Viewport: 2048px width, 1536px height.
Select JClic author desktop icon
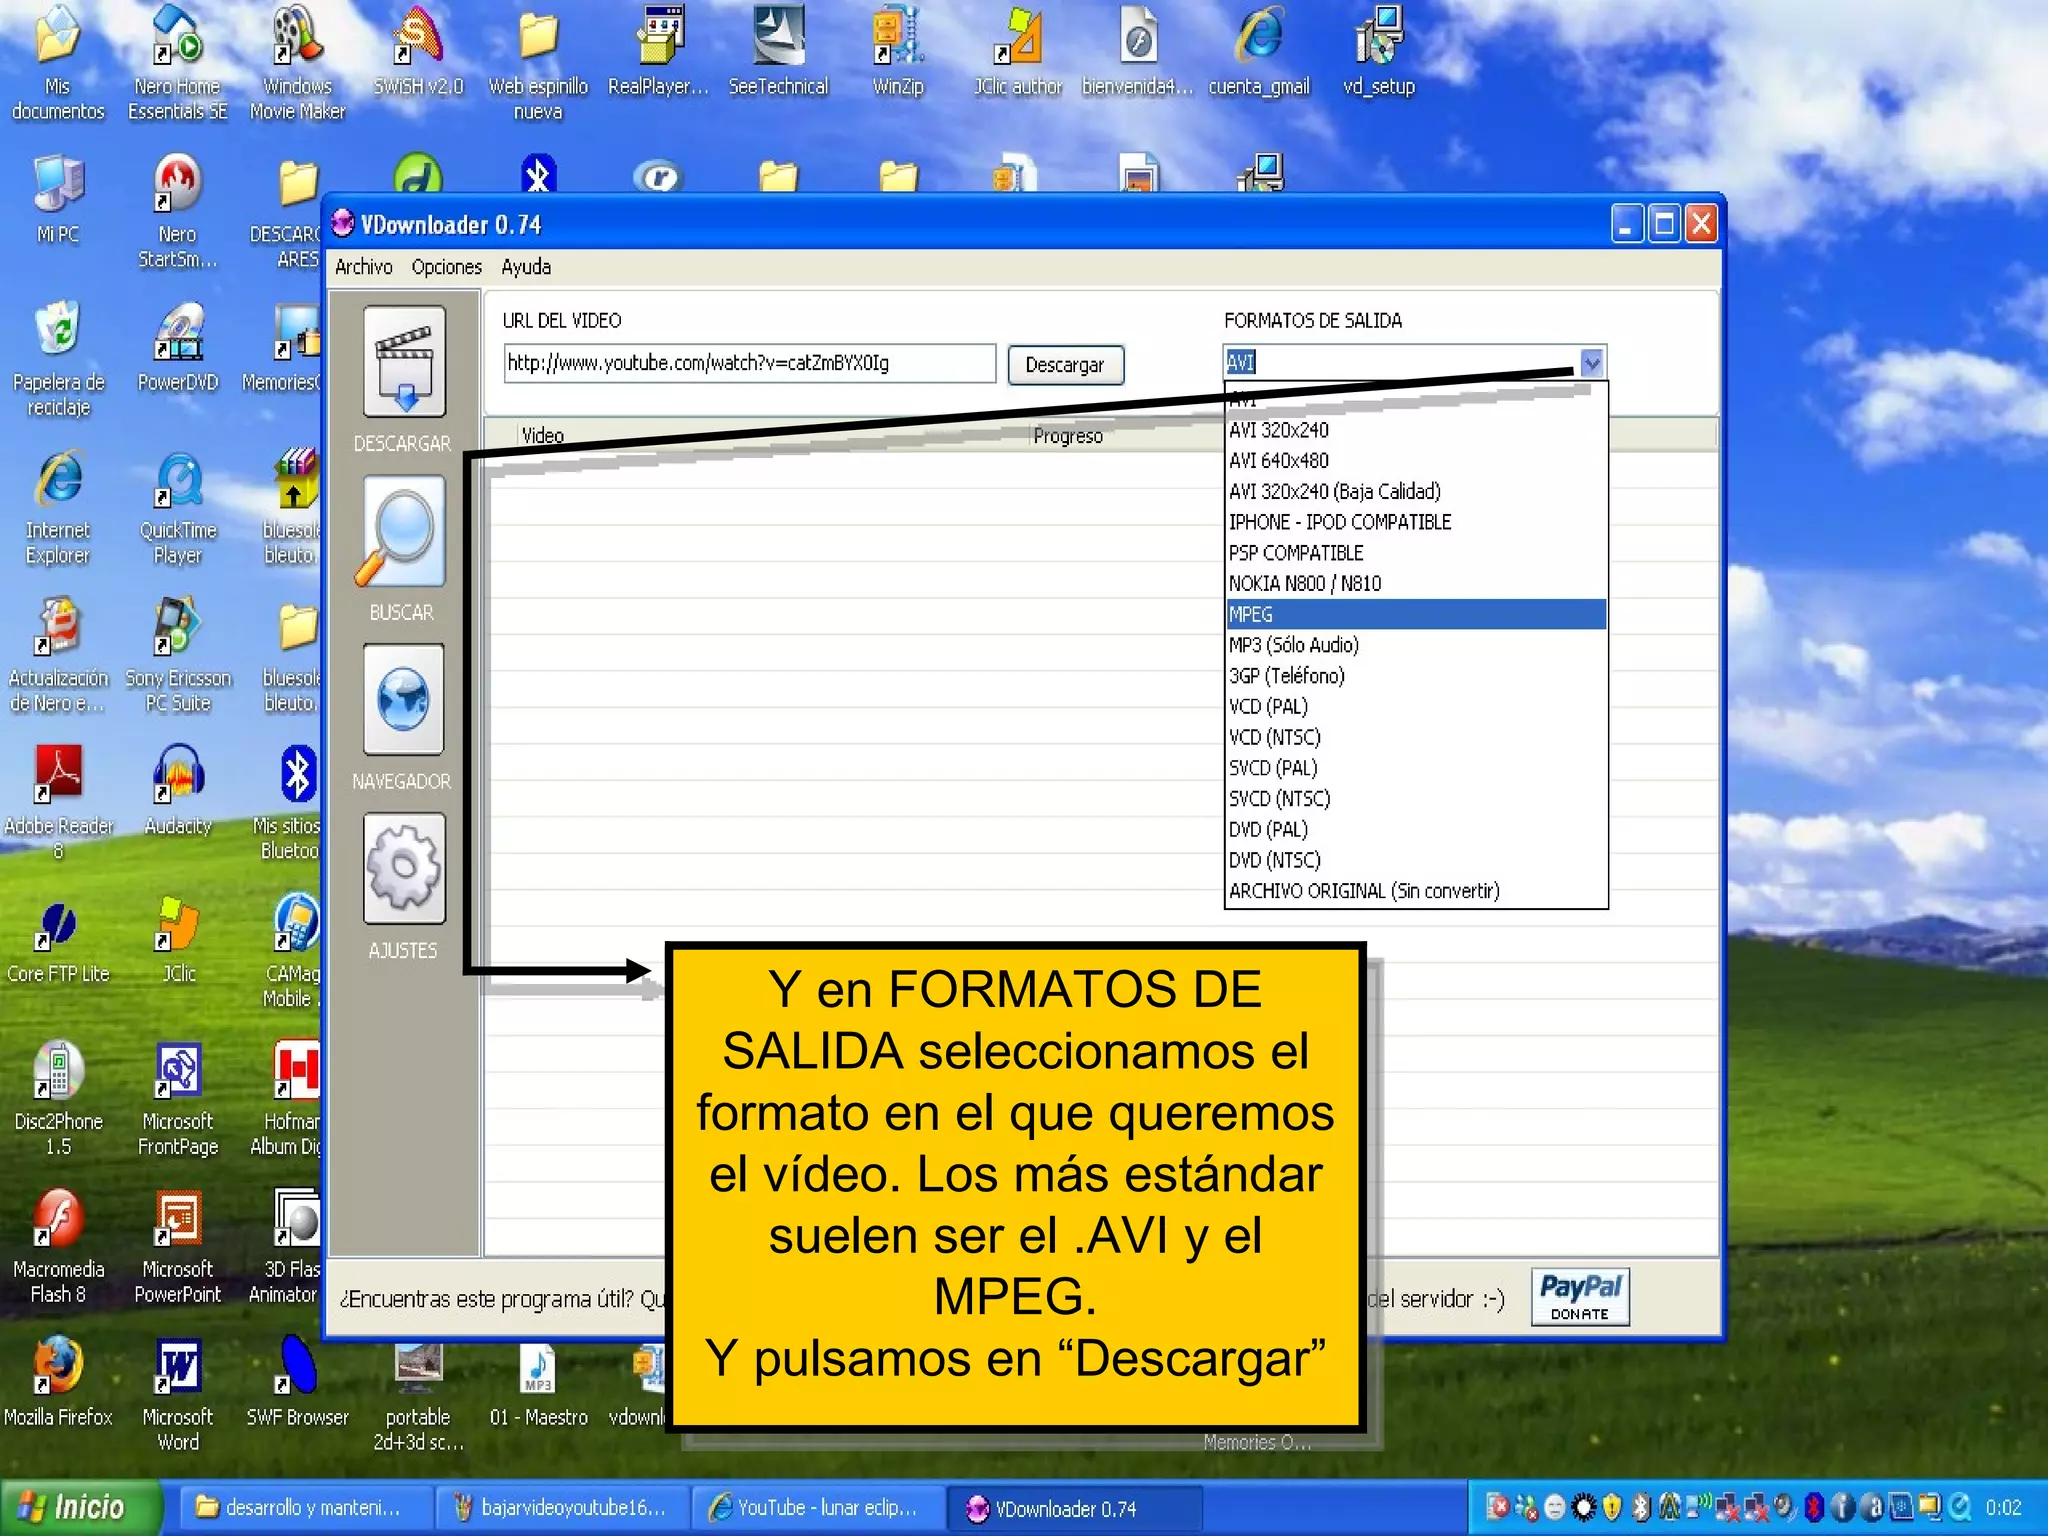point(1018,52)
